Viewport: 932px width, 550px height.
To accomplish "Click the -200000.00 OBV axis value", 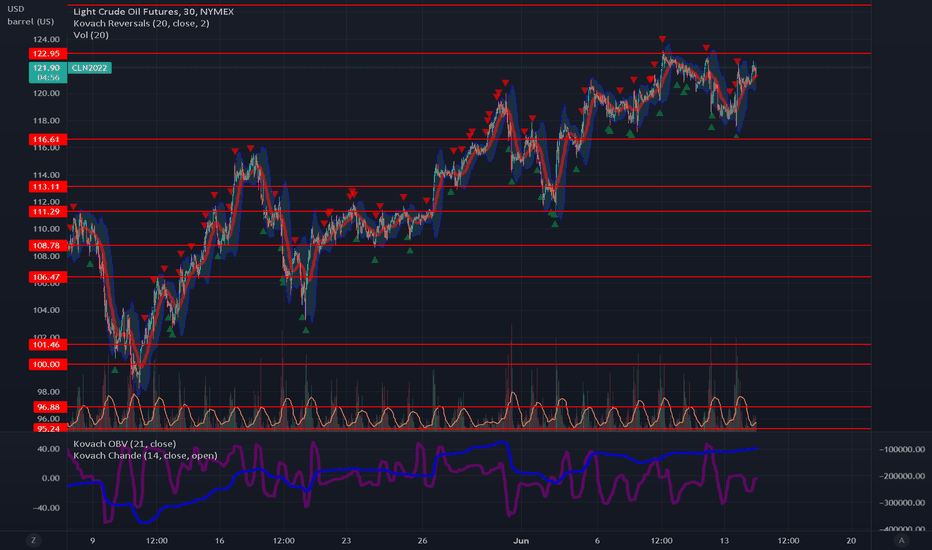I will (902, 476).
